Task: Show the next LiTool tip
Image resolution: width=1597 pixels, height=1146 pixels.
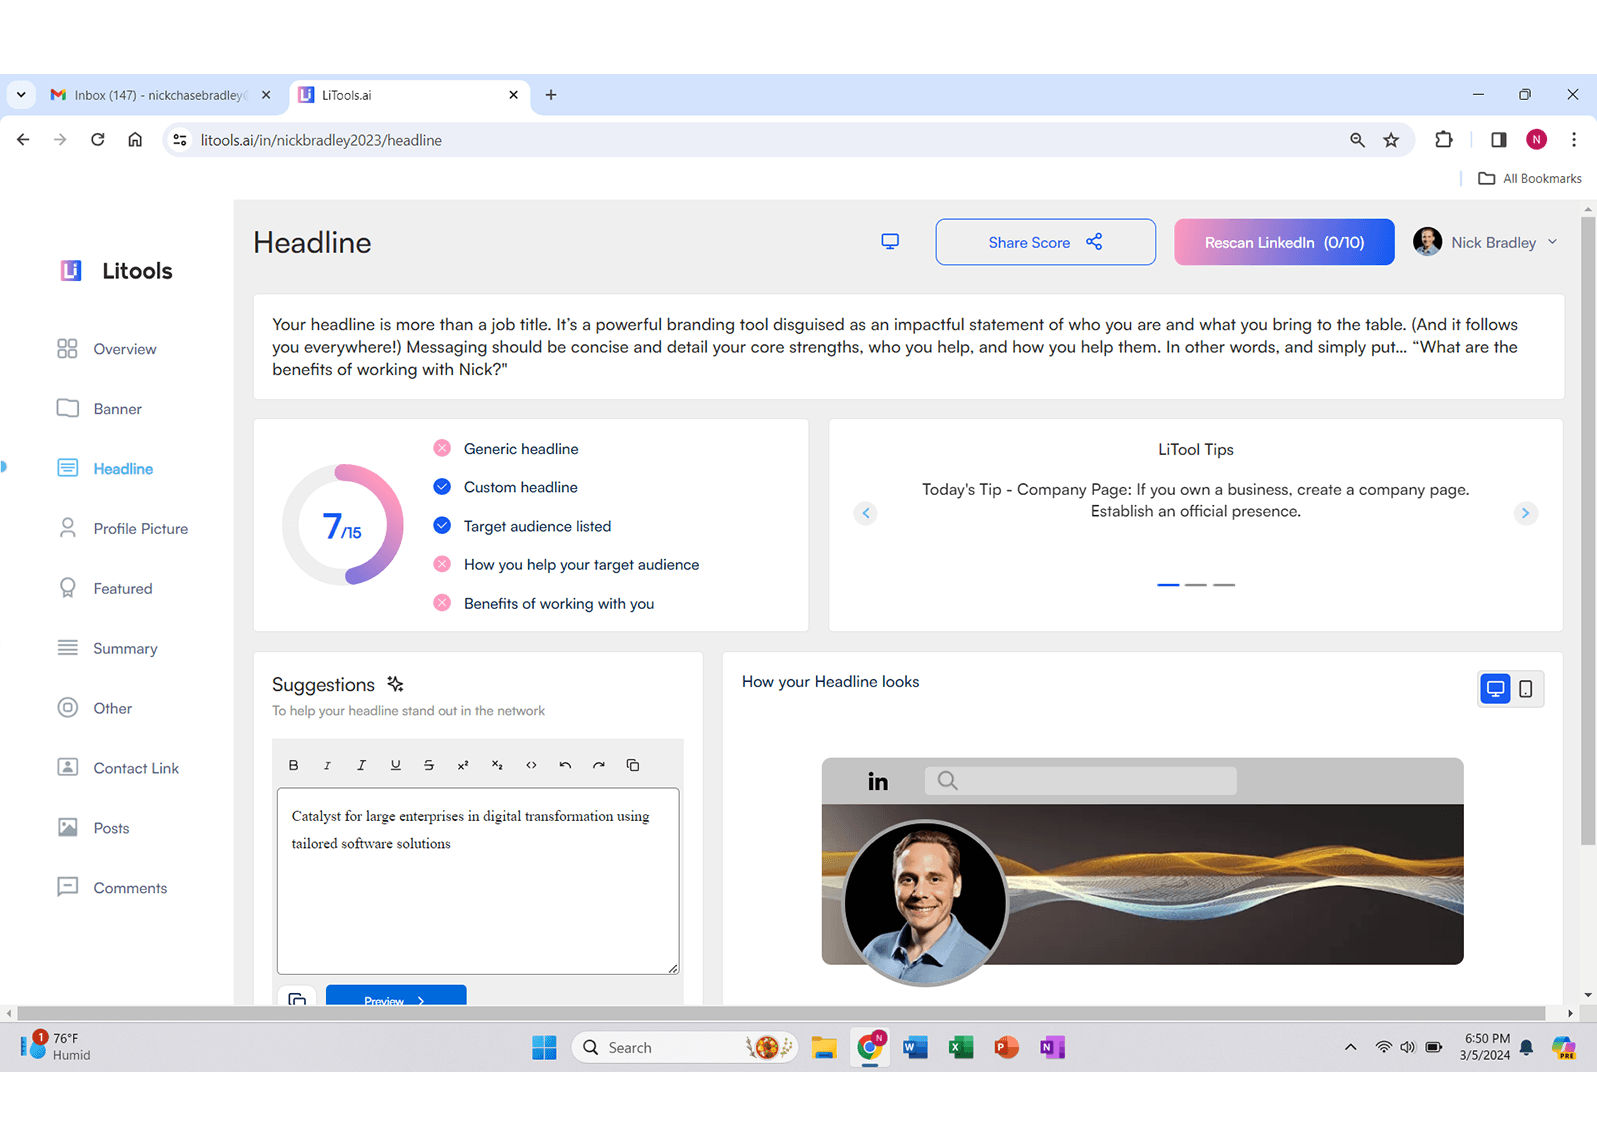Action: (1525, 513)
